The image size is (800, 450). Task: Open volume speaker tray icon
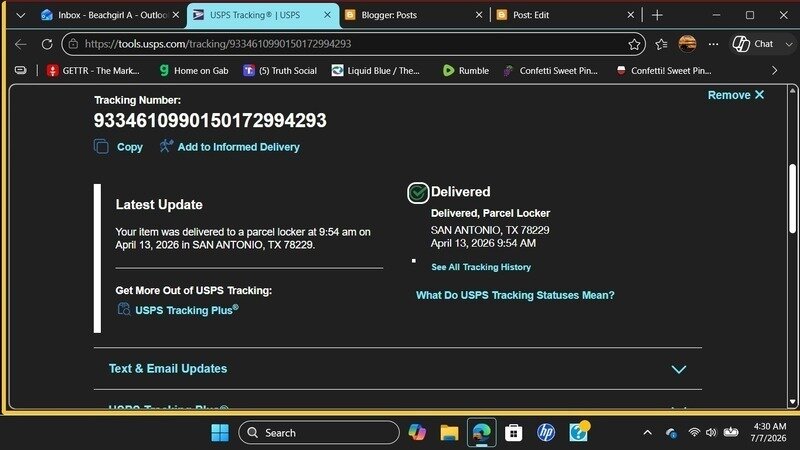711,433
